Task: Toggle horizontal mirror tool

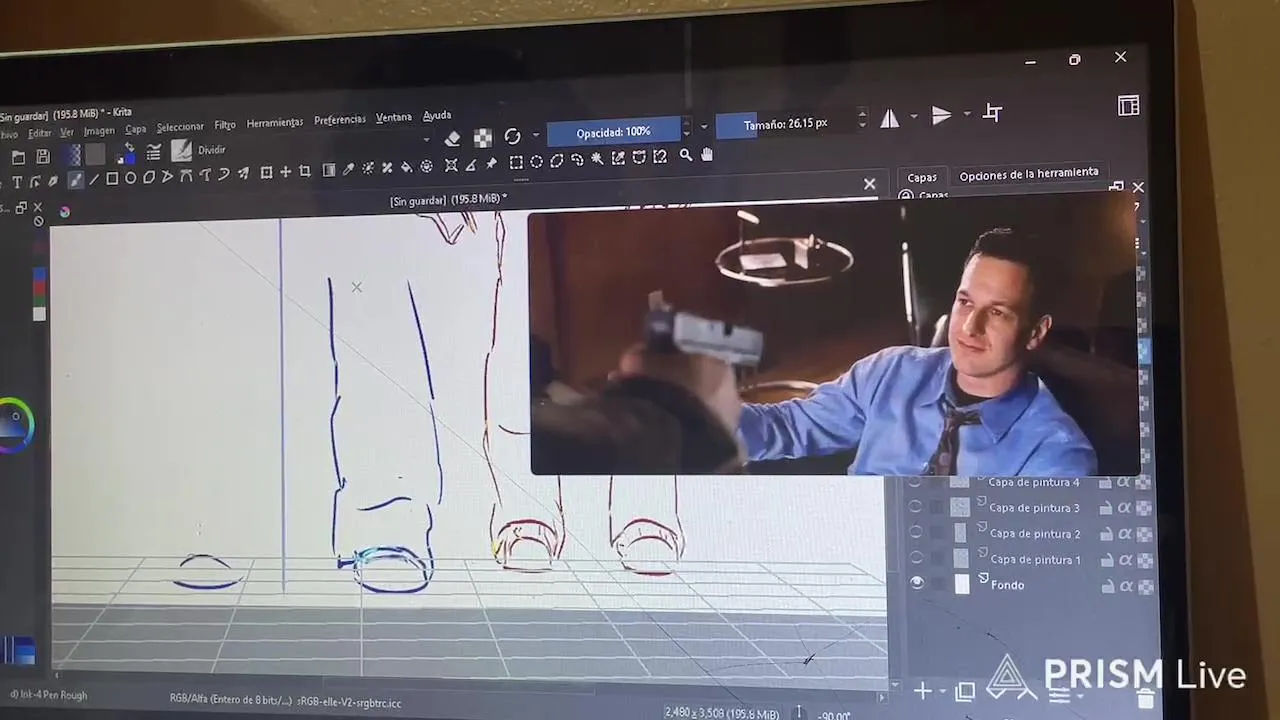Action: 889,119
